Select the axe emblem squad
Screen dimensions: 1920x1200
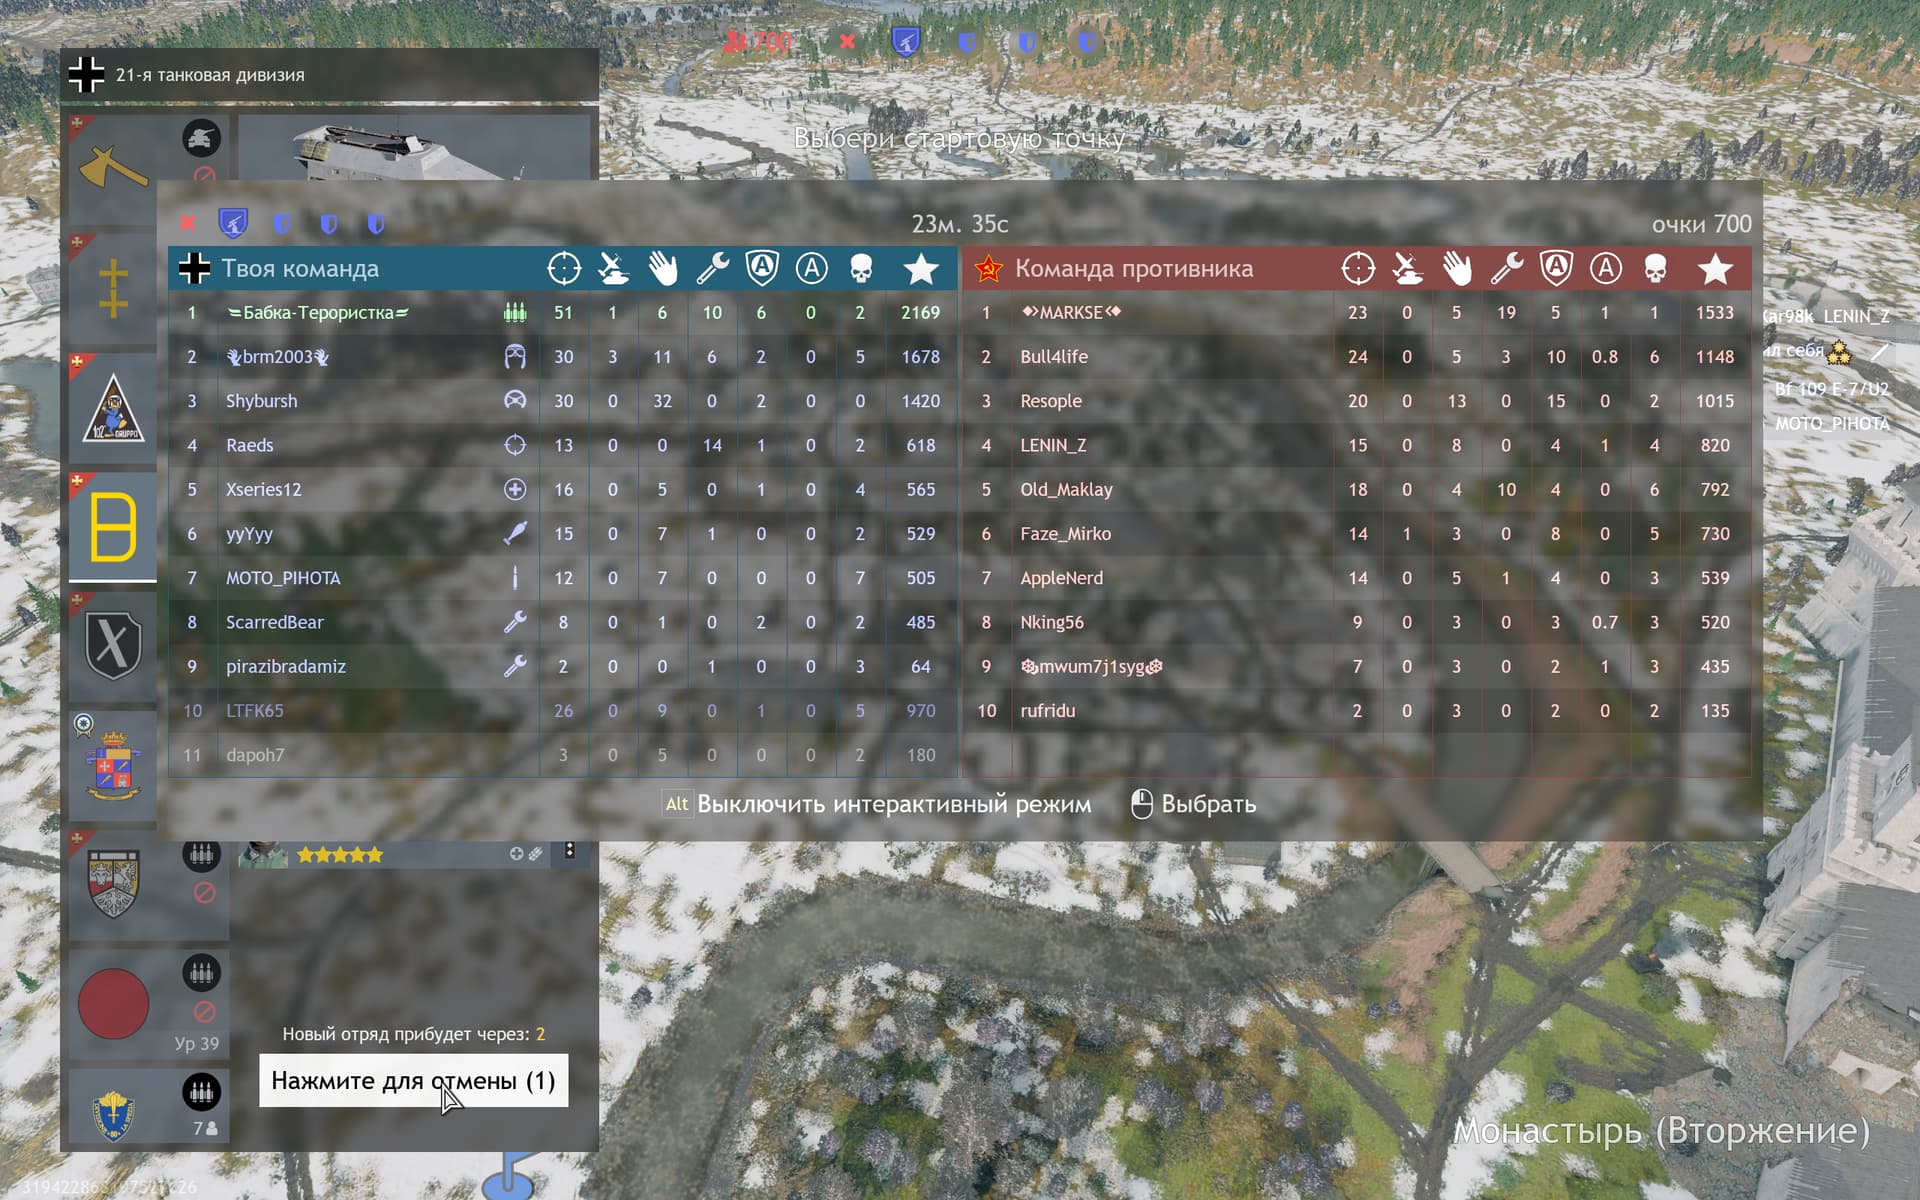tap(112, 168)
